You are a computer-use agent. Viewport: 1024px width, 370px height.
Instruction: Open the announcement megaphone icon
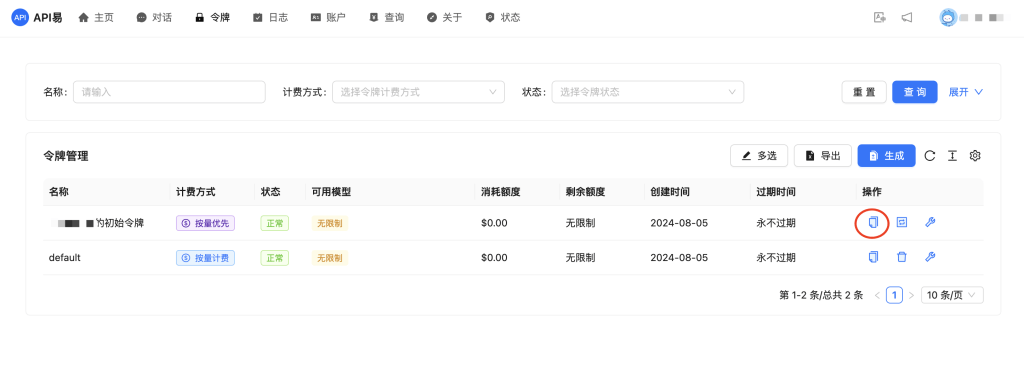[907, 18]
